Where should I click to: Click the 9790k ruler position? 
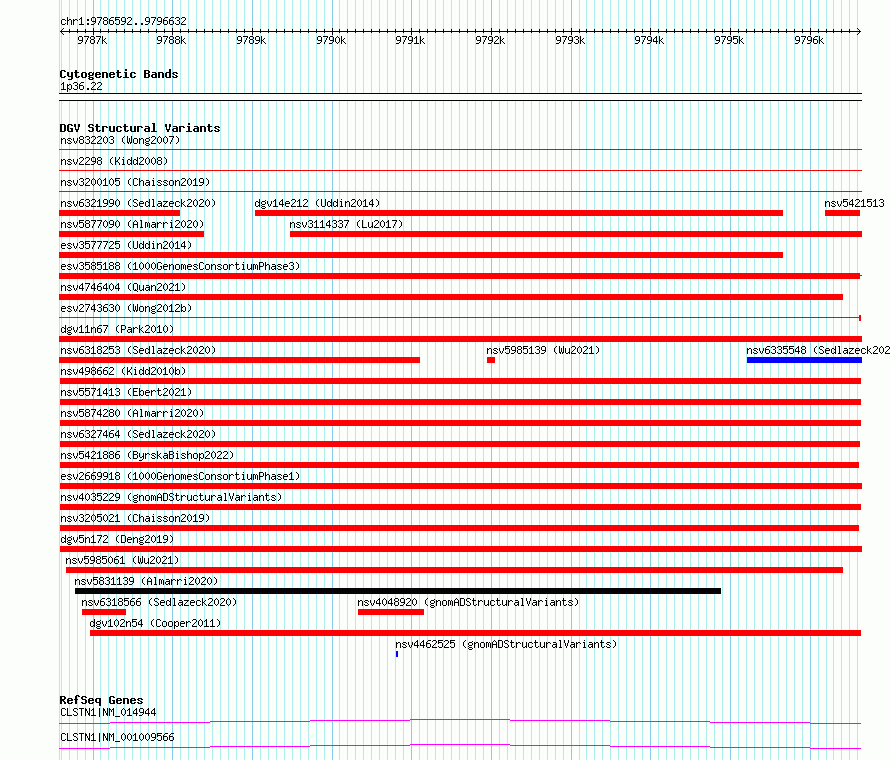(x=331, y=40)
